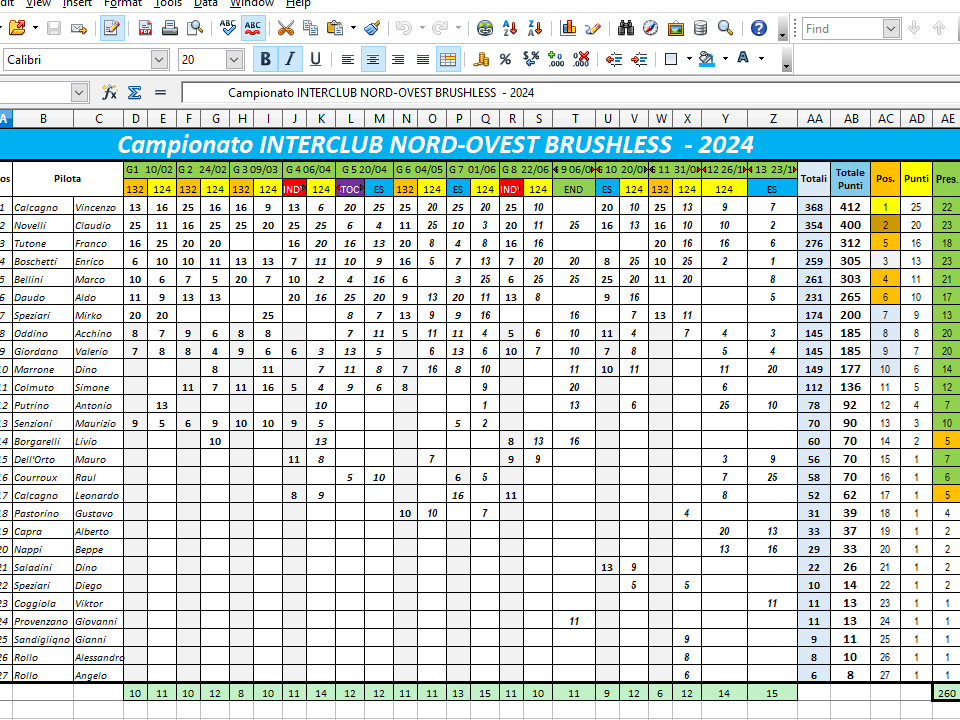Toggle Center Horizontally alignment
Viewport: 960px width, 720px height.
(373, 59)
